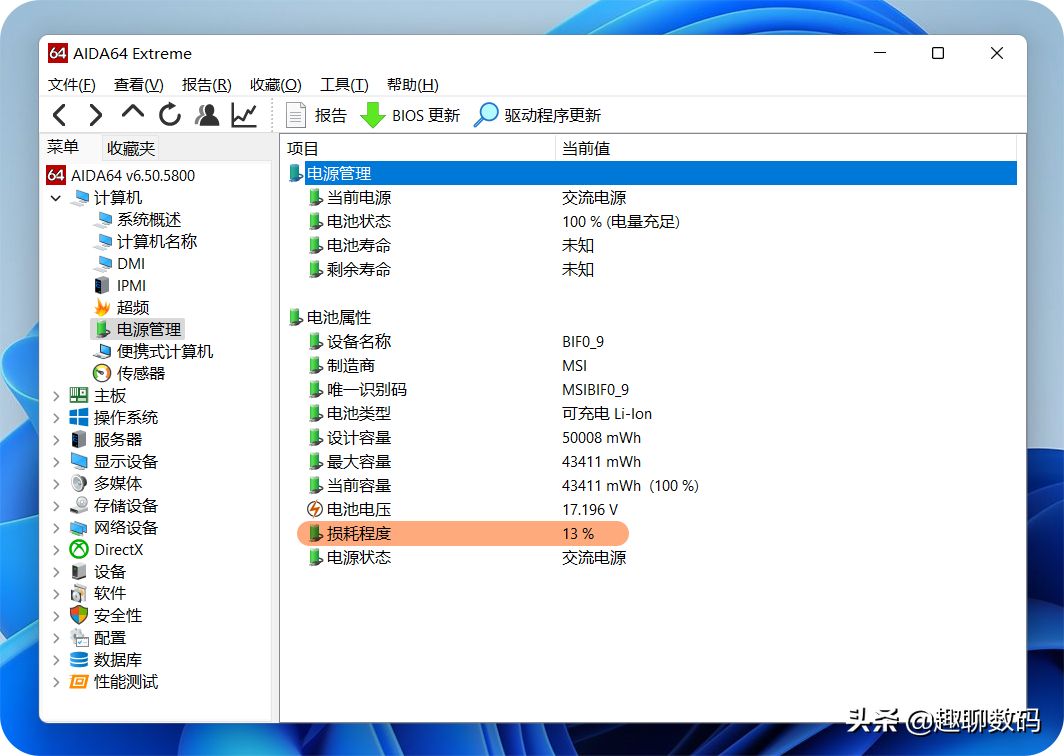The image size is (1064, 756).
Task: Select 传感器 in the sidebar tree
Action: [140, 373]
